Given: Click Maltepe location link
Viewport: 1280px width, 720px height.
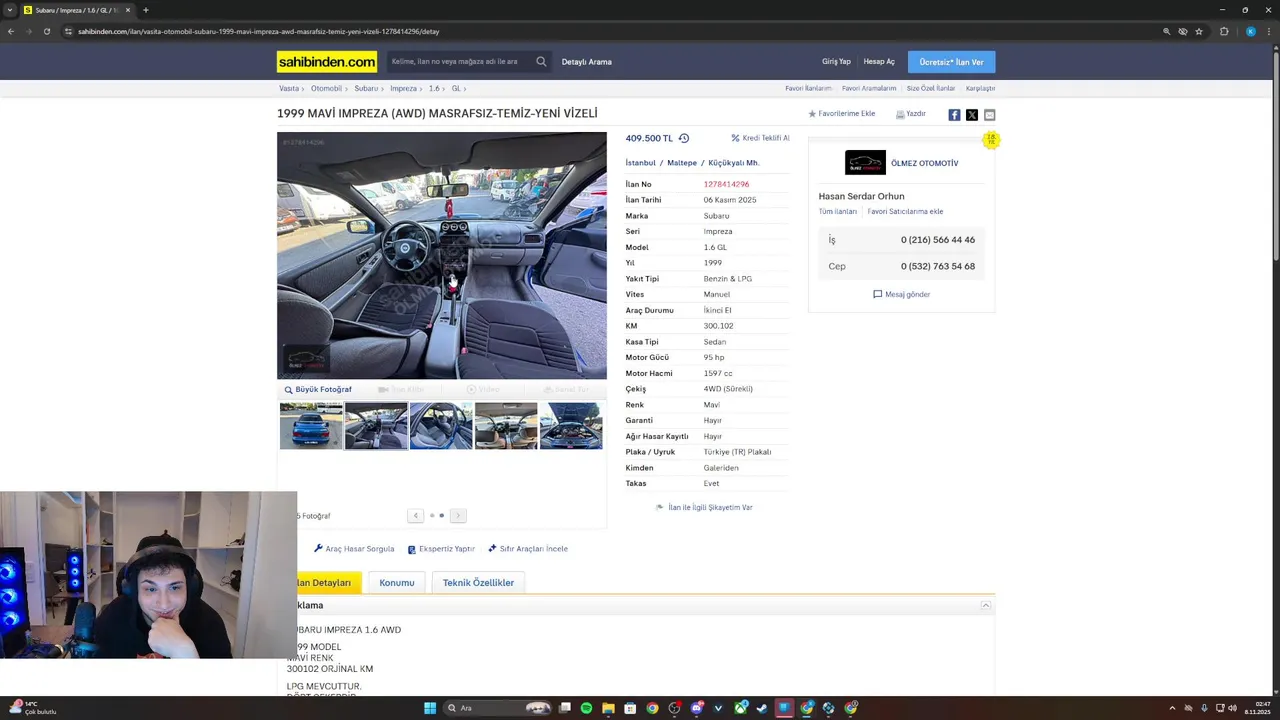Looking at the screenshot, I should pyautogui.click(x=682, y=163).
